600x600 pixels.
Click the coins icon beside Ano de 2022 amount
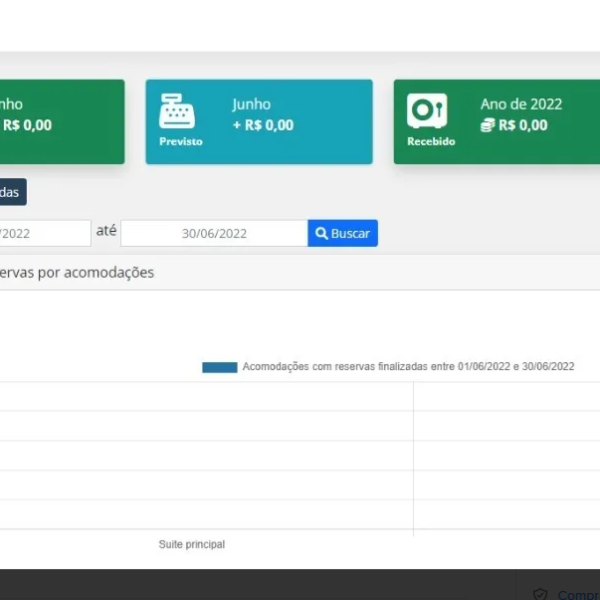(487, 125)
